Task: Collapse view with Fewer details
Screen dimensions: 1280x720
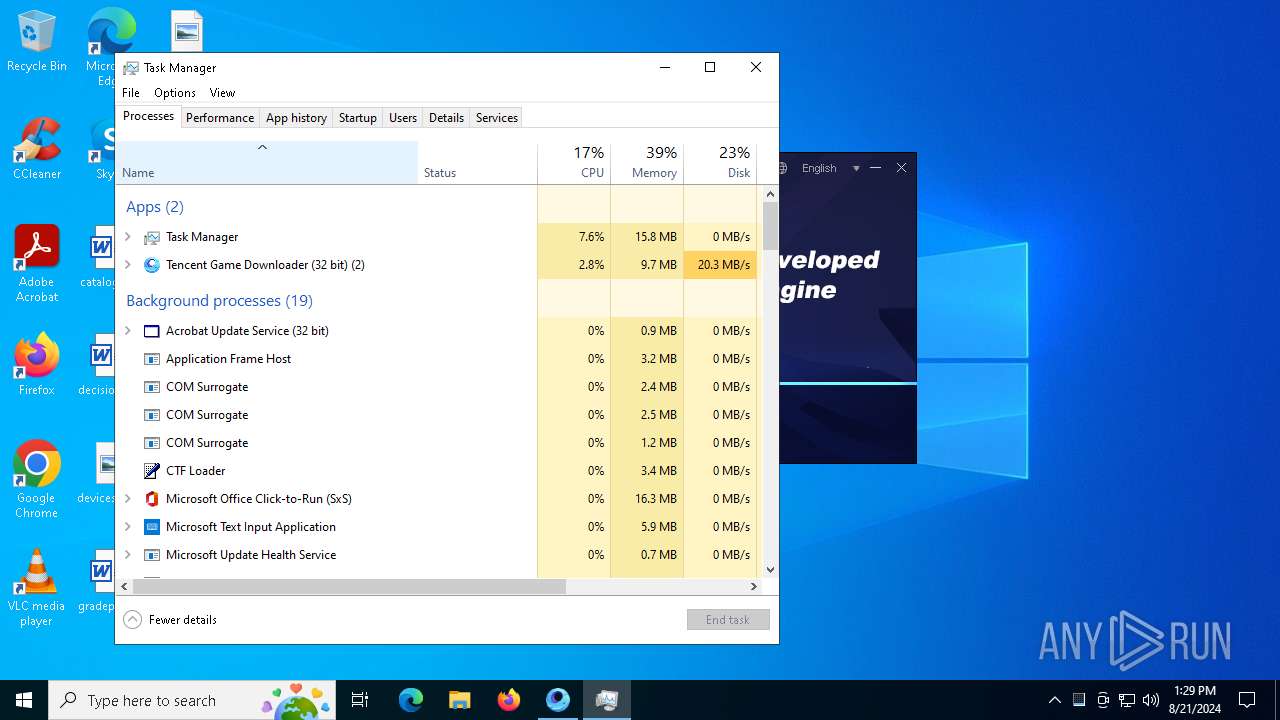Action: pyautogui.click(x=170, y=620)
